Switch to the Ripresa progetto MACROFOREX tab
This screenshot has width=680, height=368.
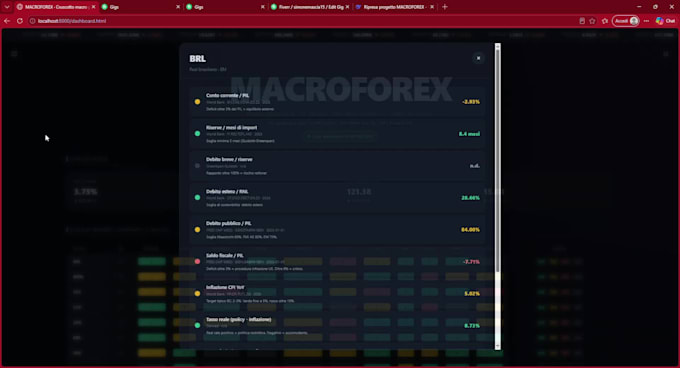coord(393,7)
